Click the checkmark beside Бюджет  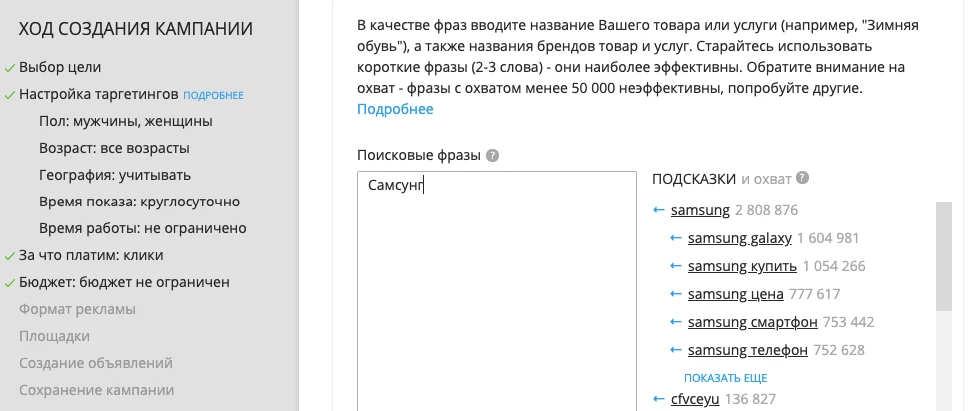9,283
